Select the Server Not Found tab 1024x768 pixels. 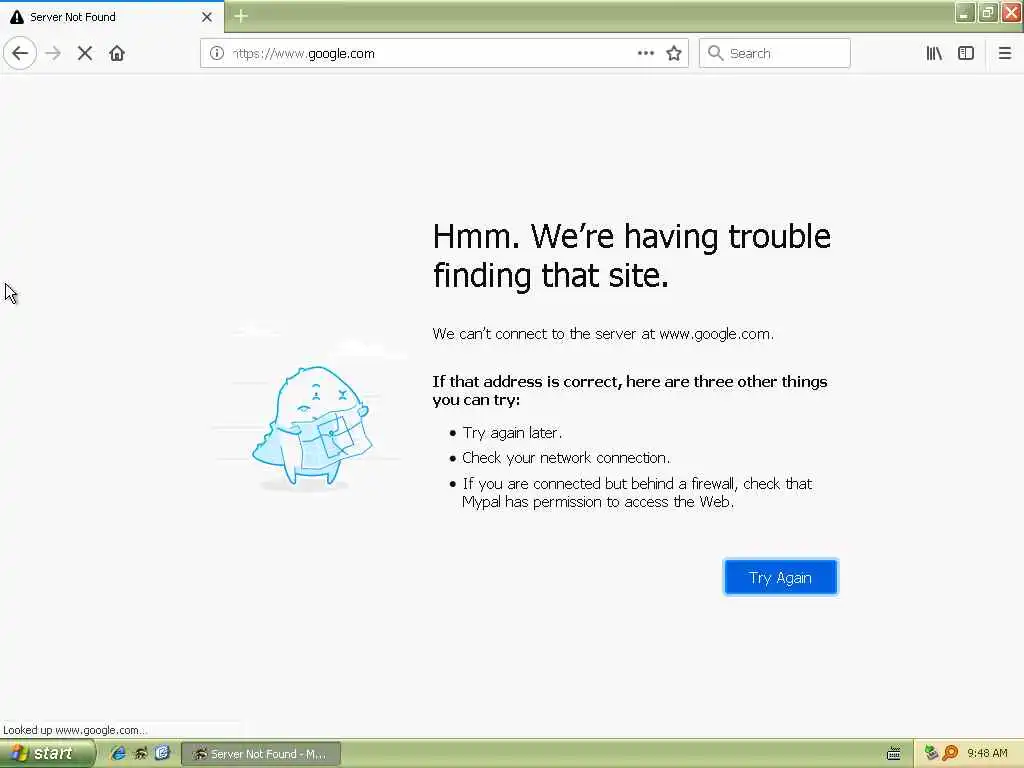112,17
